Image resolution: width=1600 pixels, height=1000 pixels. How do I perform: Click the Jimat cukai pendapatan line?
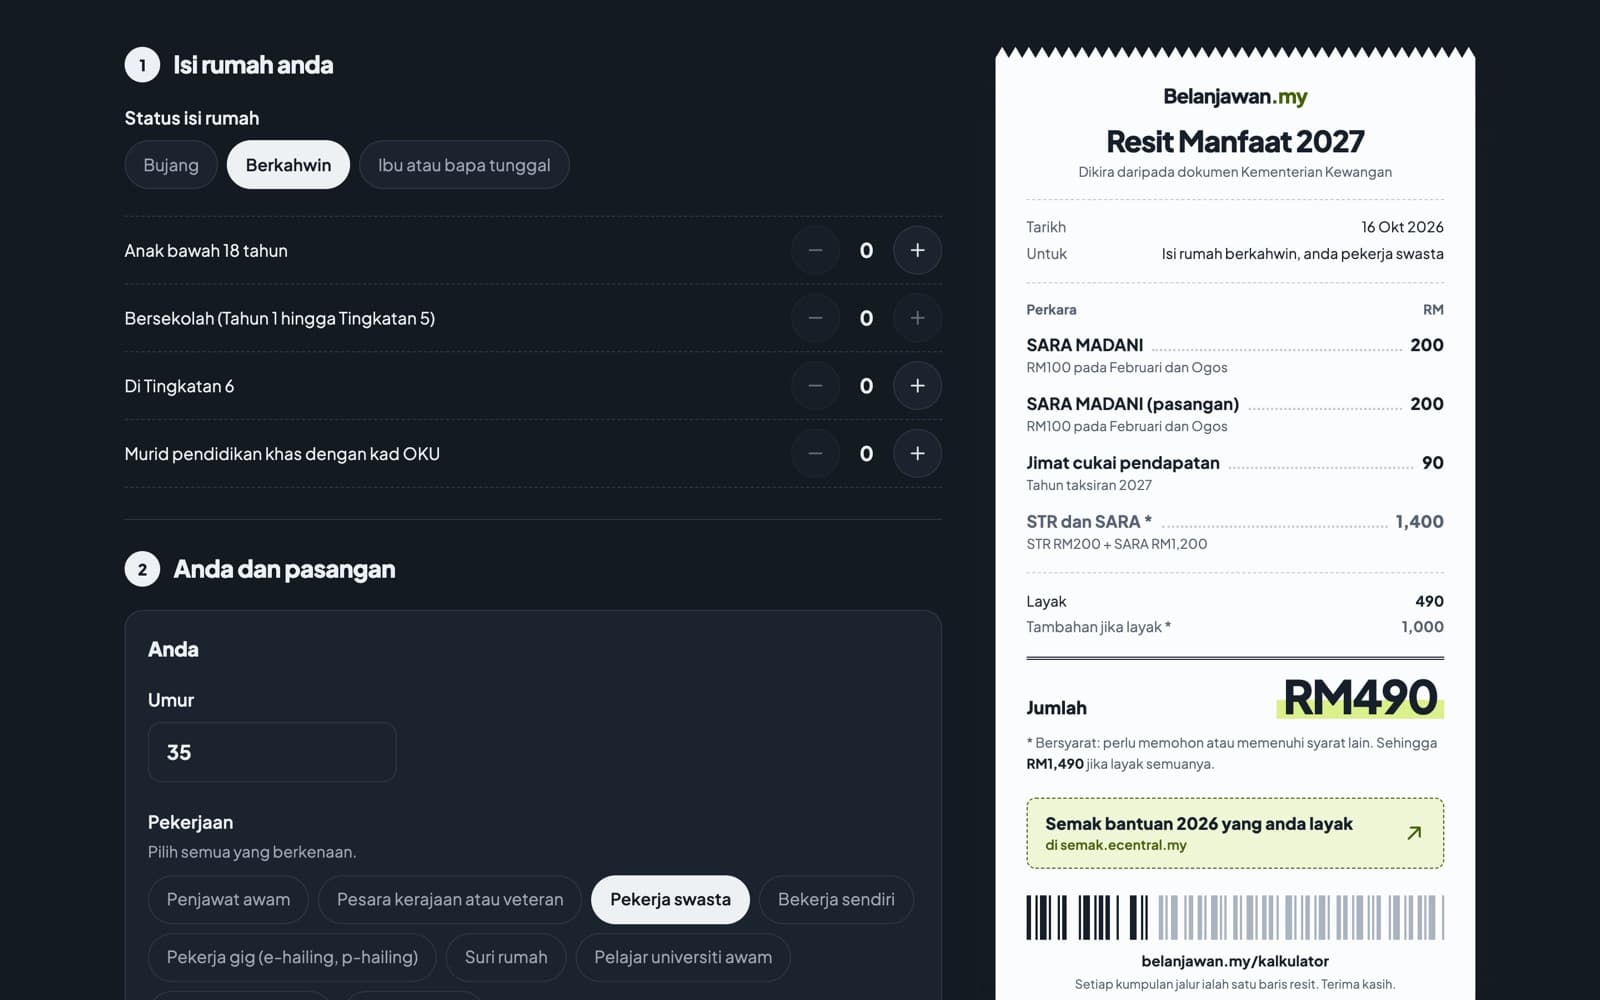point(1235,473)
